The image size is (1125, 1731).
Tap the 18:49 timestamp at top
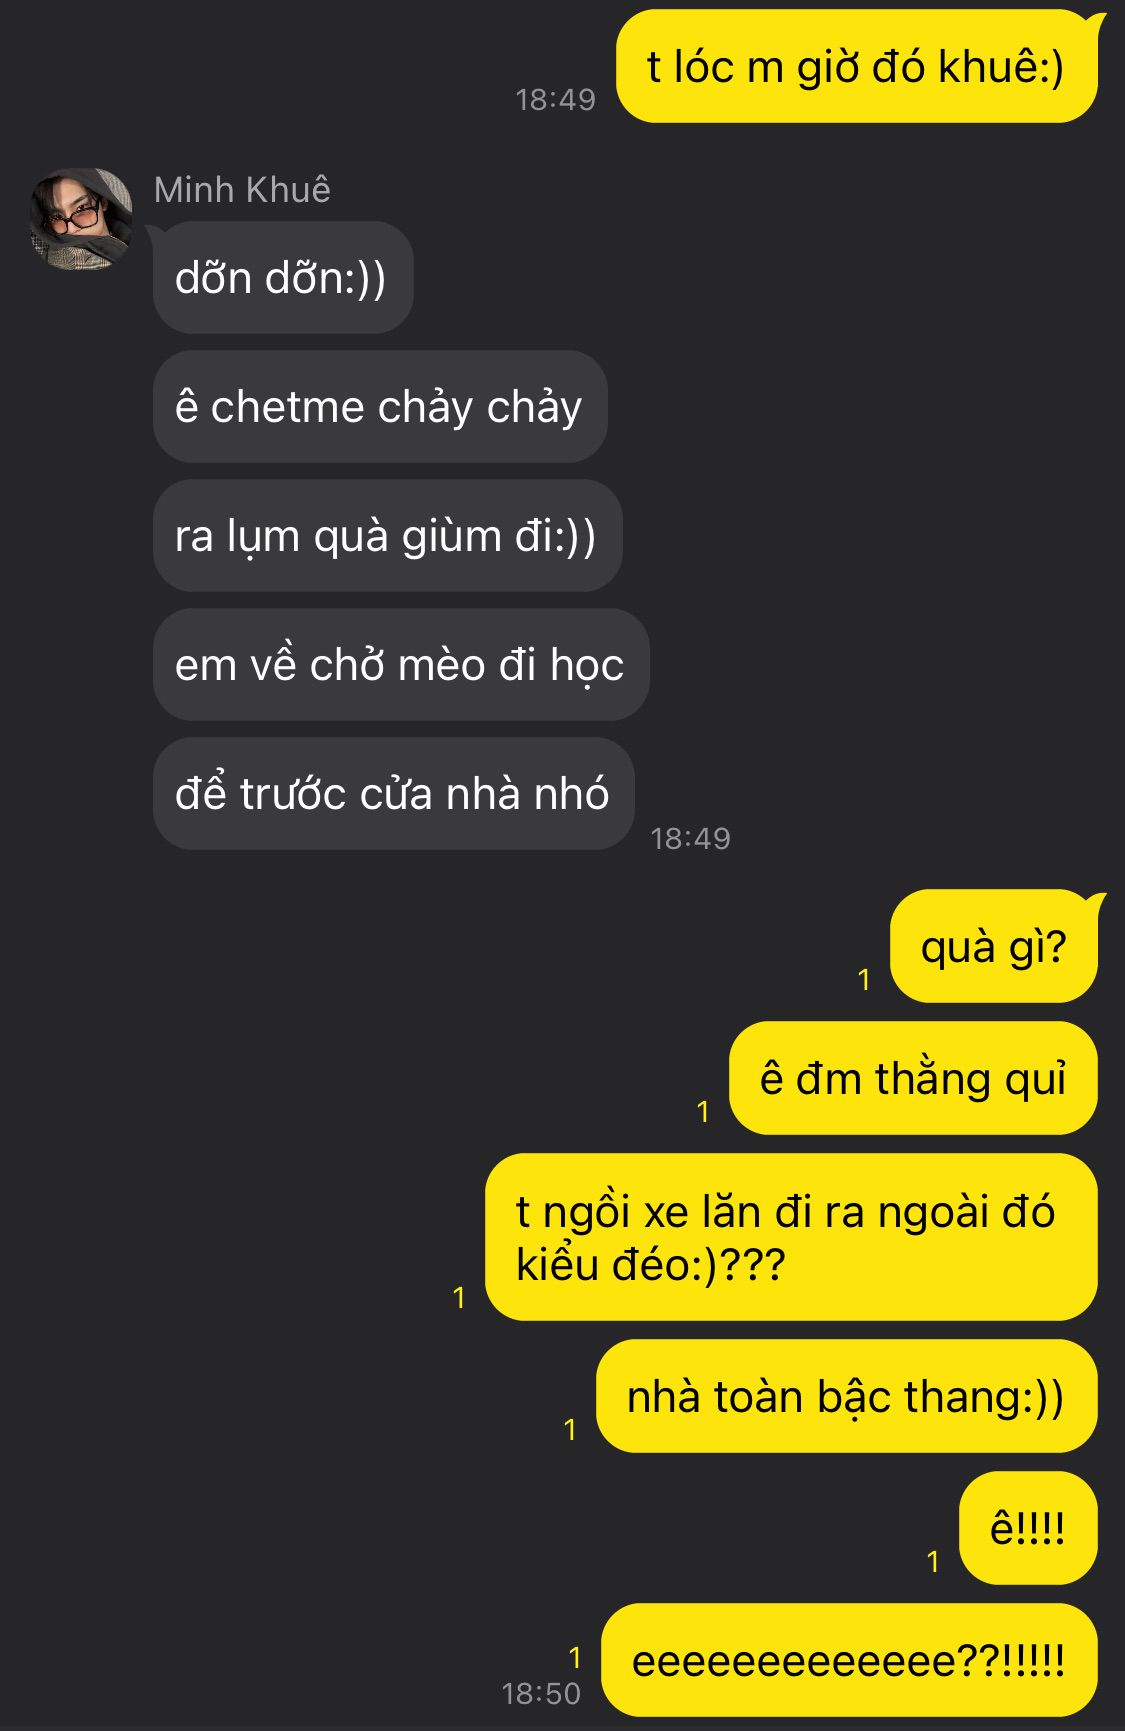556,99
